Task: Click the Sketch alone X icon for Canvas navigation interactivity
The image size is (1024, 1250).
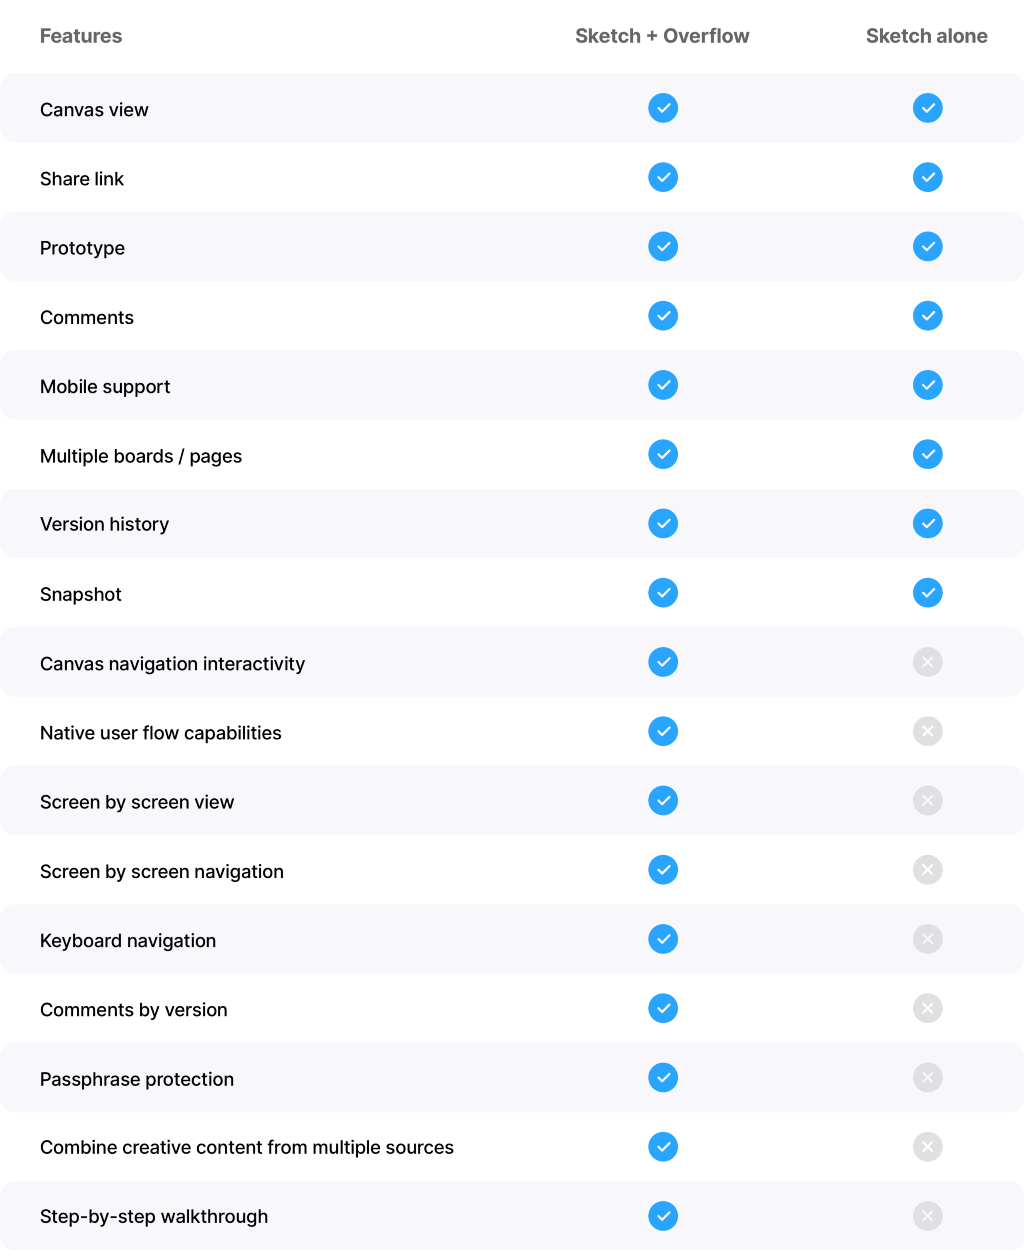Action: (x=928, y=662)
